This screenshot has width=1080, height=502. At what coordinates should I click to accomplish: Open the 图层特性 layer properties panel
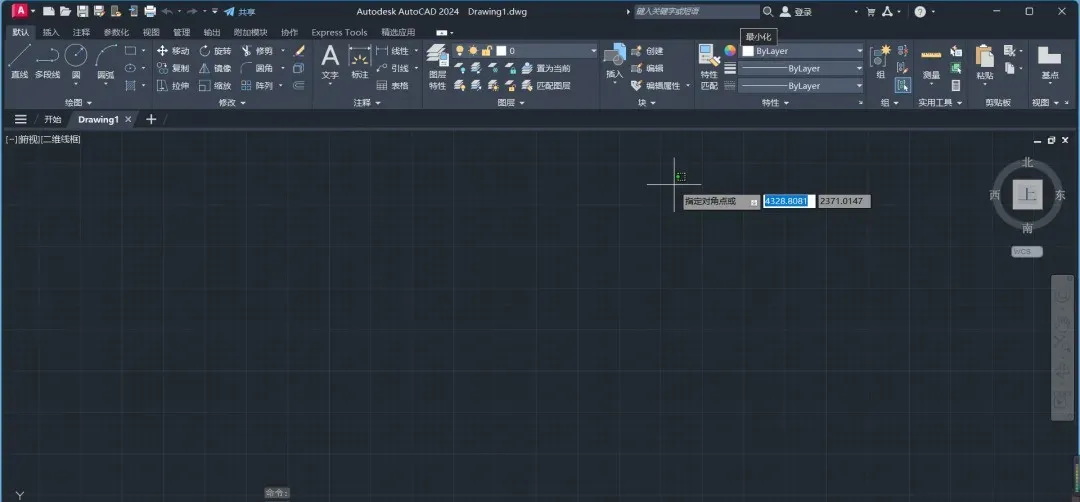(437, 67)
